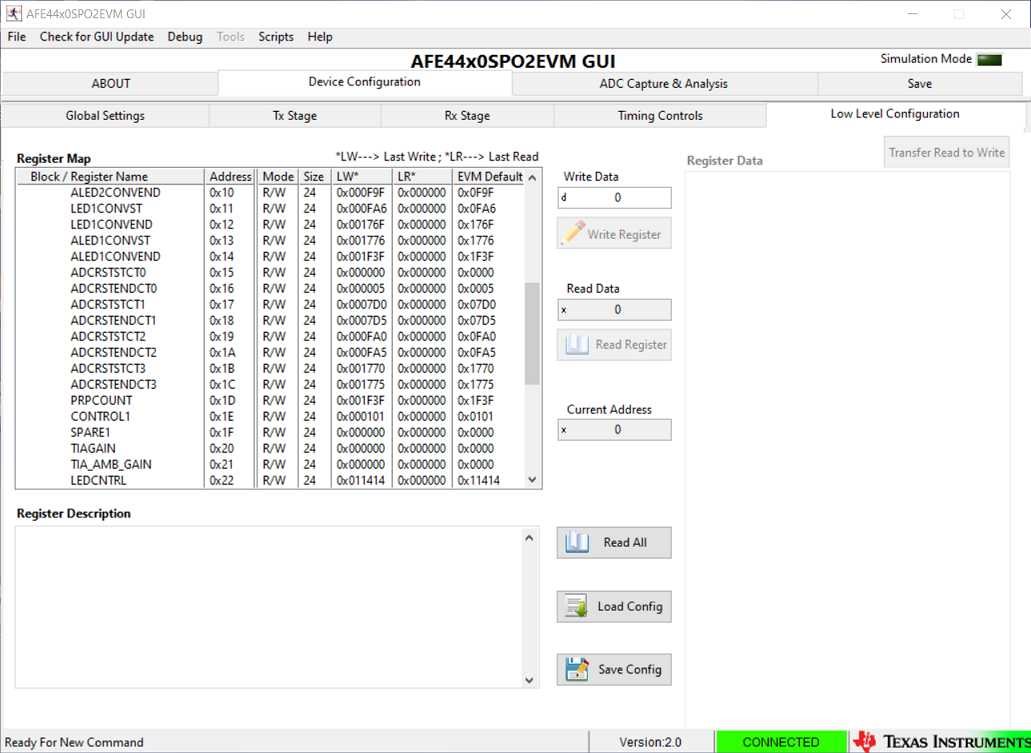The image size is (1031, 753).
Task: Click the Write Data radix selector 'd'
Action: click(x=563, y=197)
